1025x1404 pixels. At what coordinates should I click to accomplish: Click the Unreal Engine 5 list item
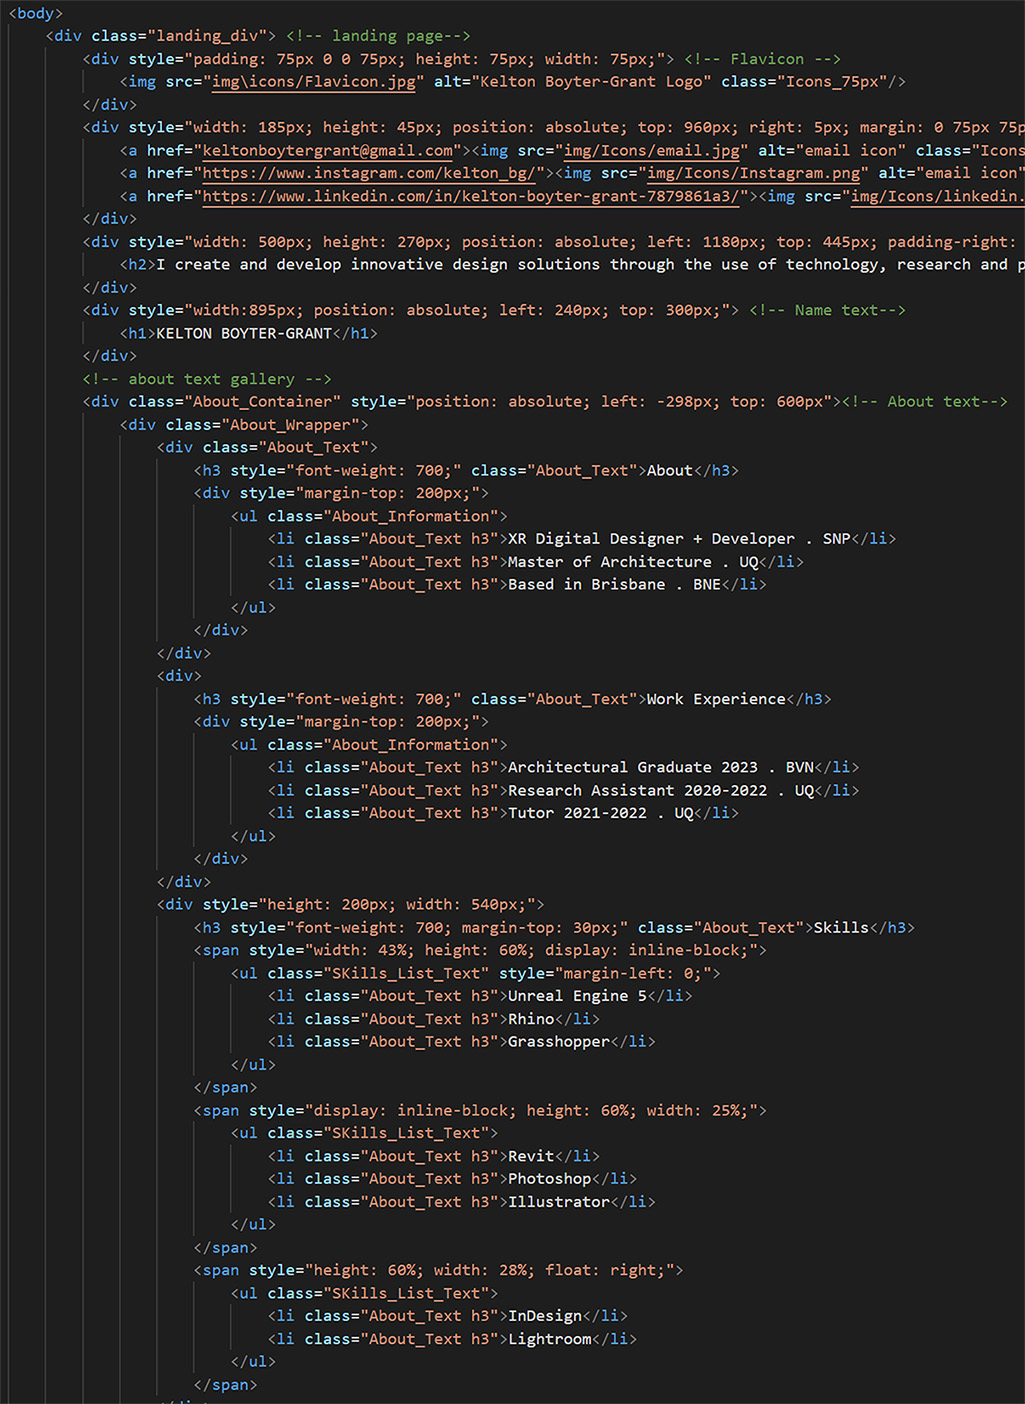[578, 995]
